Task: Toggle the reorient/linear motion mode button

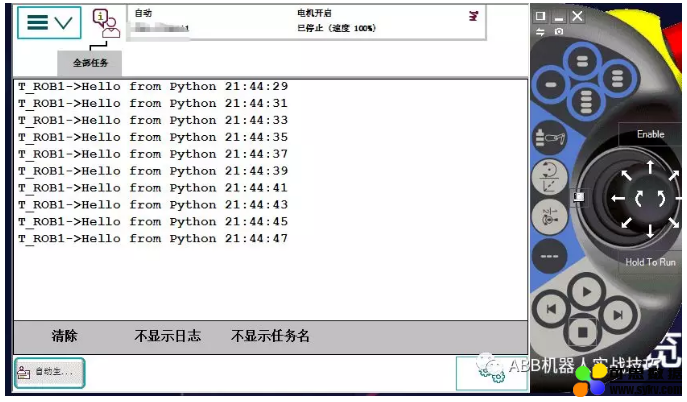Action: tap(551, 177)
